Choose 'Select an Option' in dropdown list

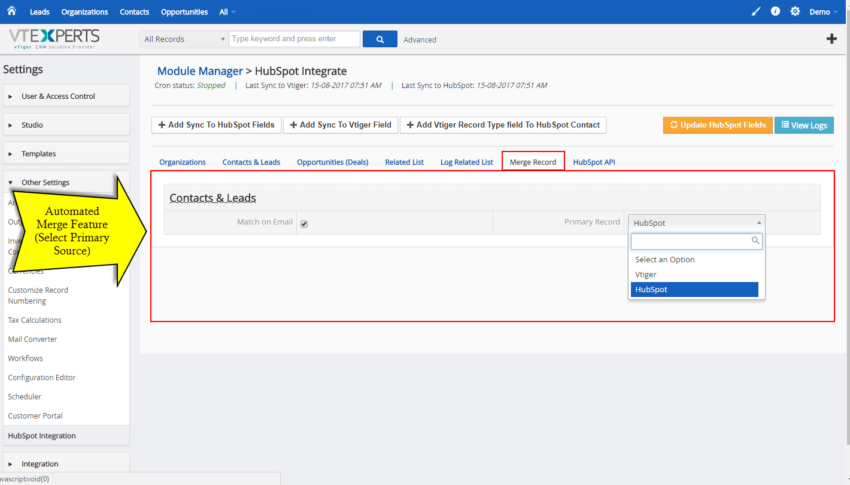click(x=694, y=260)
